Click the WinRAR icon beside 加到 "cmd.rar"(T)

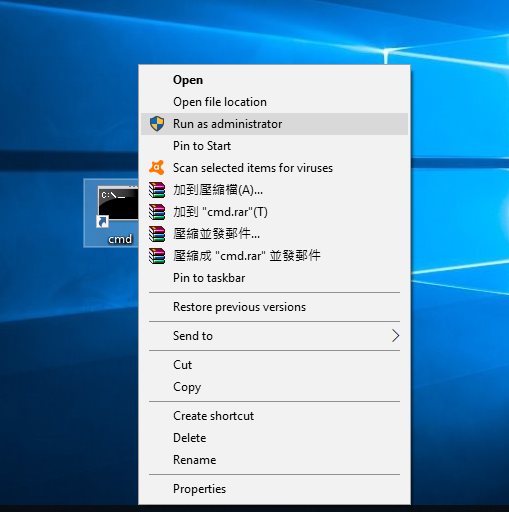[157, 212]
